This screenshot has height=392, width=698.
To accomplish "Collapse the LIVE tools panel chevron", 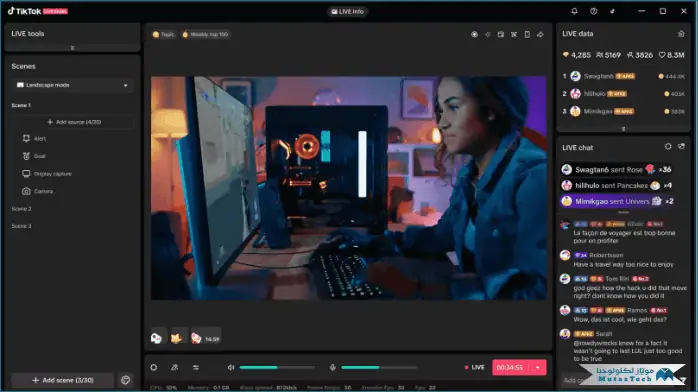I will point(72,48).
